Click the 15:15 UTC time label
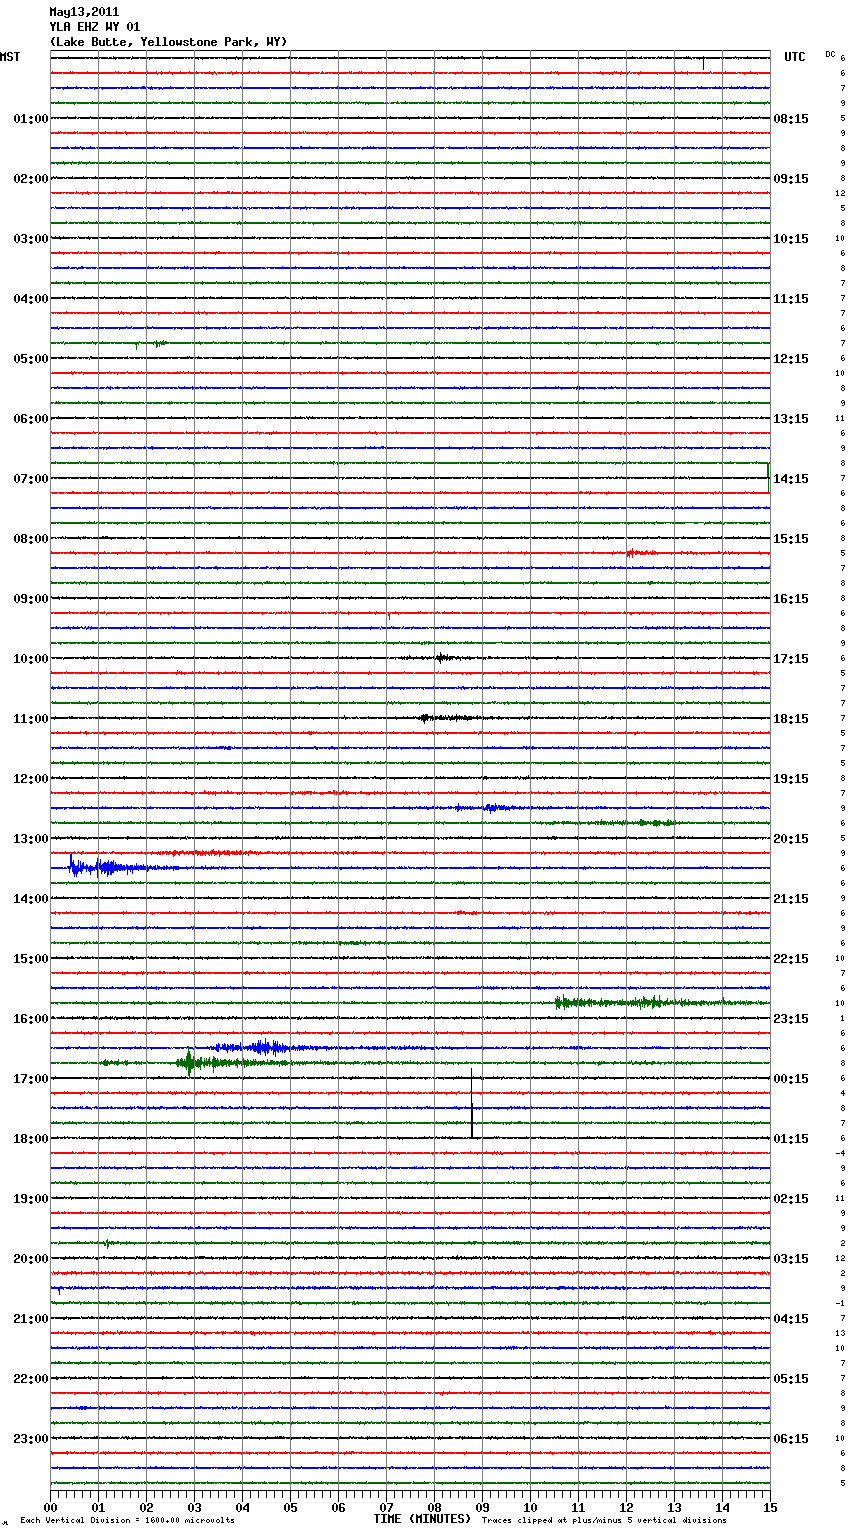 click(x=791, y=539)
